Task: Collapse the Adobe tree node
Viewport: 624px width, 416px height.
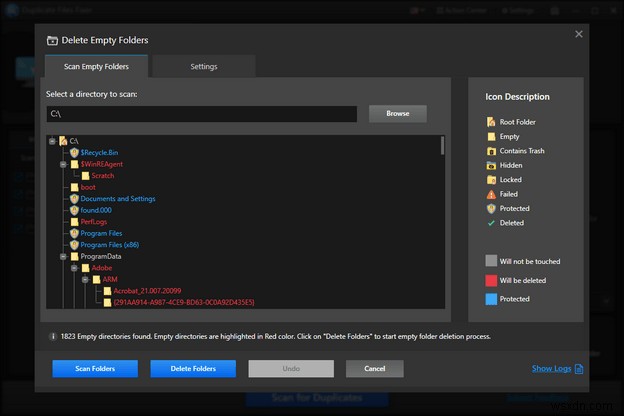Action: click(74, 268)
